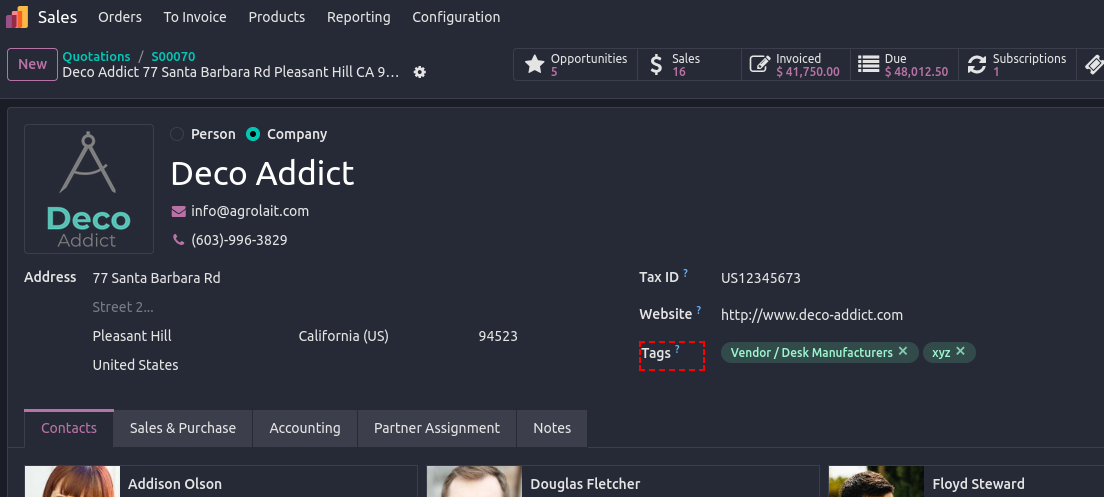The height and width of the screenshot is (497, 1104).
Task: Open Subscriptions refresh-icon stat button
Action: 1016,65
